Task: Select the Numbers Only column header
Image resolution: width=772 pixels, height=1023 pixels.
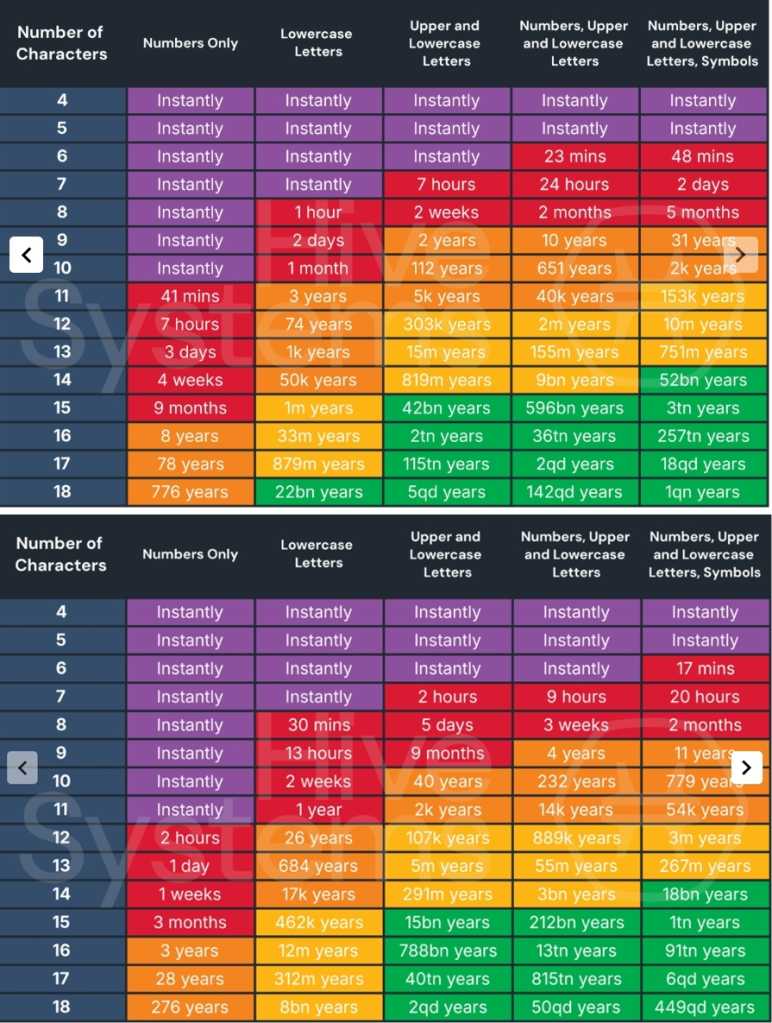Action: 190,43
